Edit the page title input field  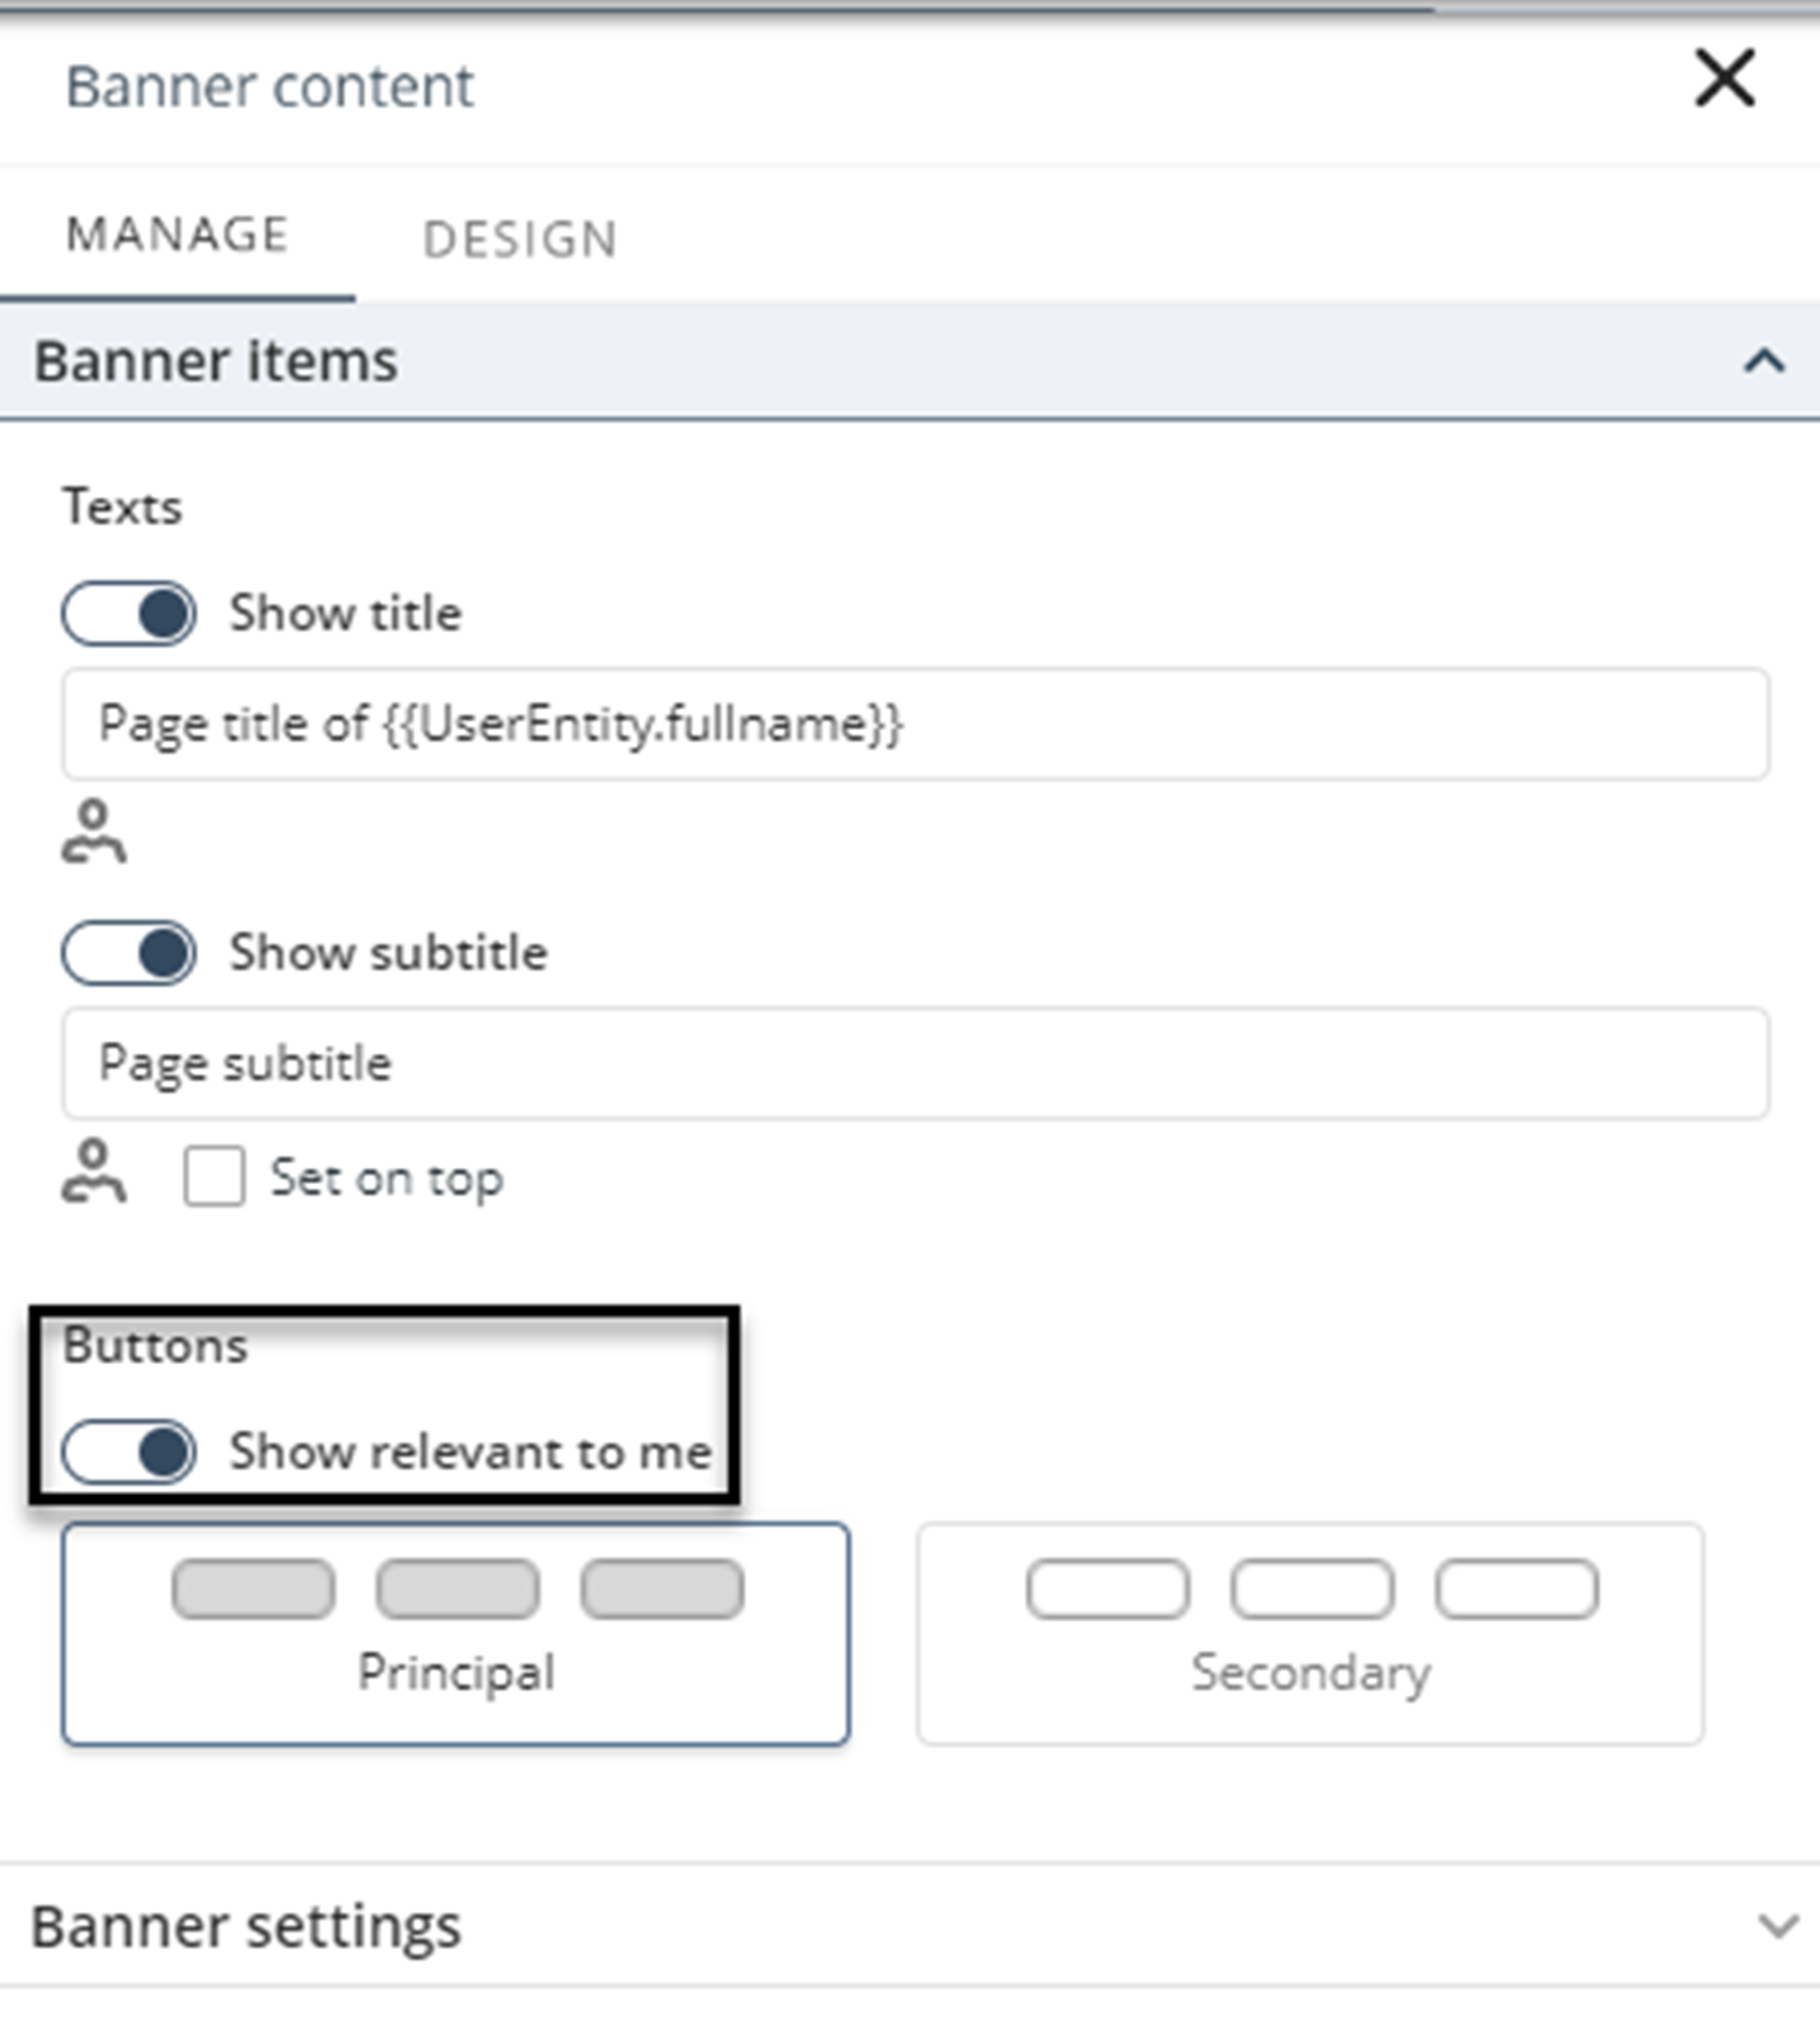(x=915, y=724)
